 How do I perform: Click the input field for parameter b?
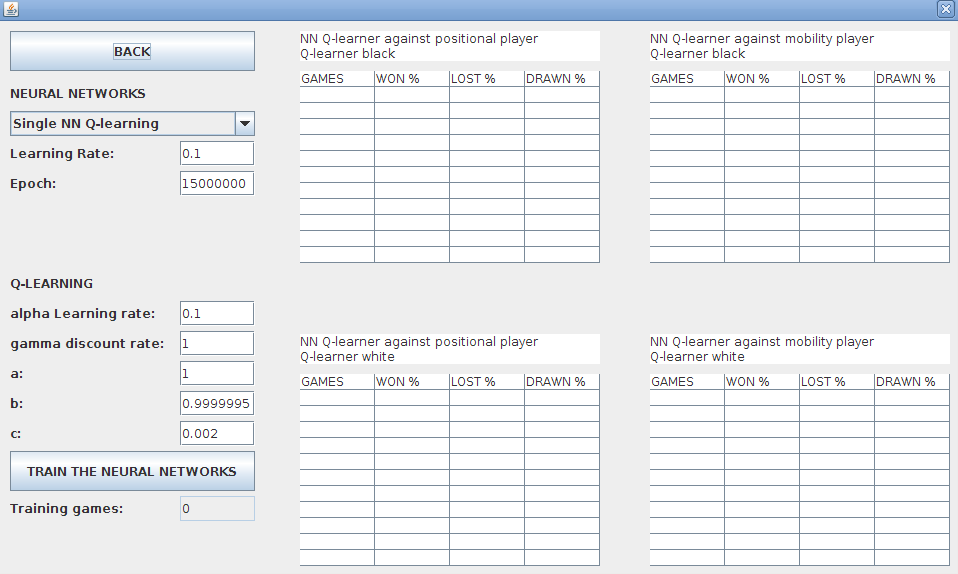coord(217,403)
